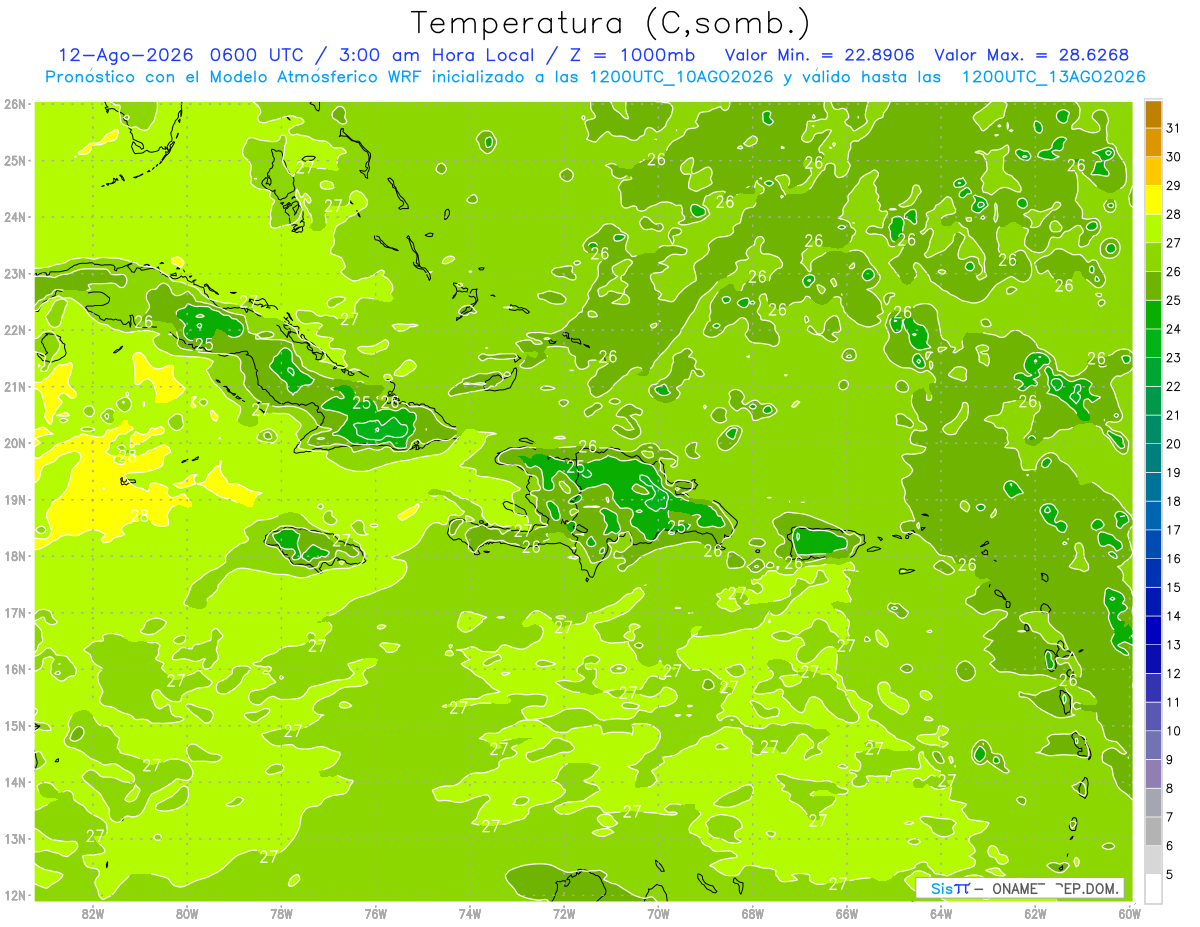Click the '14N' latitude axis label
Screen dimensions: 1200x927
[x=14, y=782]
